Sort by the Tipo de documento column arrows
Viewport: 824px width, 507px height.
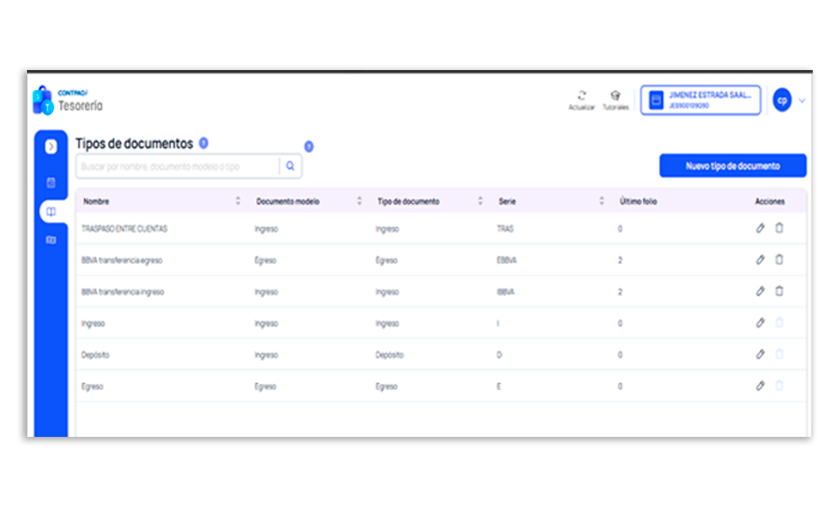click(480, 201)
